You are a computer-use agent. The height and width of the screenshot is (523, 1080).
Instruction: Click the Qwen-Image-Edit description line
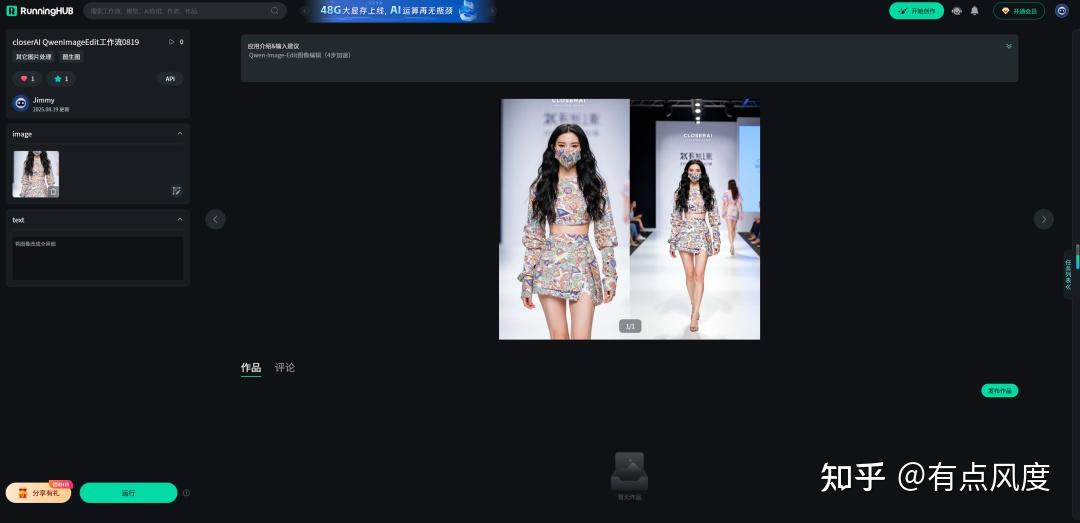(300, 55)
